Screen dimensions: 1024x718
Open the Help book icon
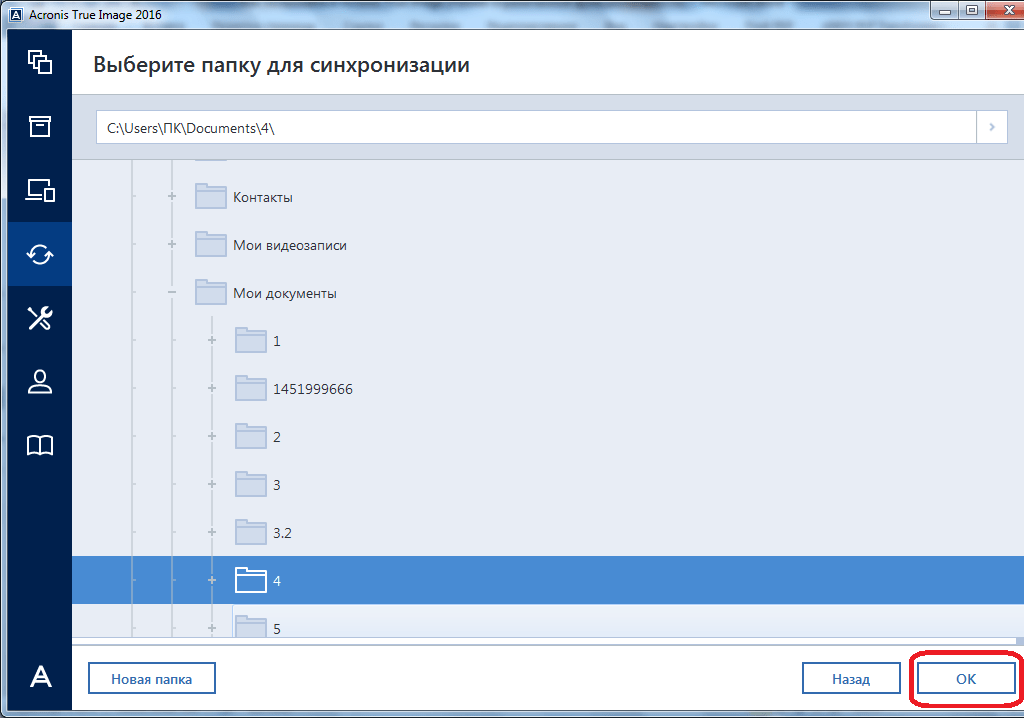coord(40,446)
